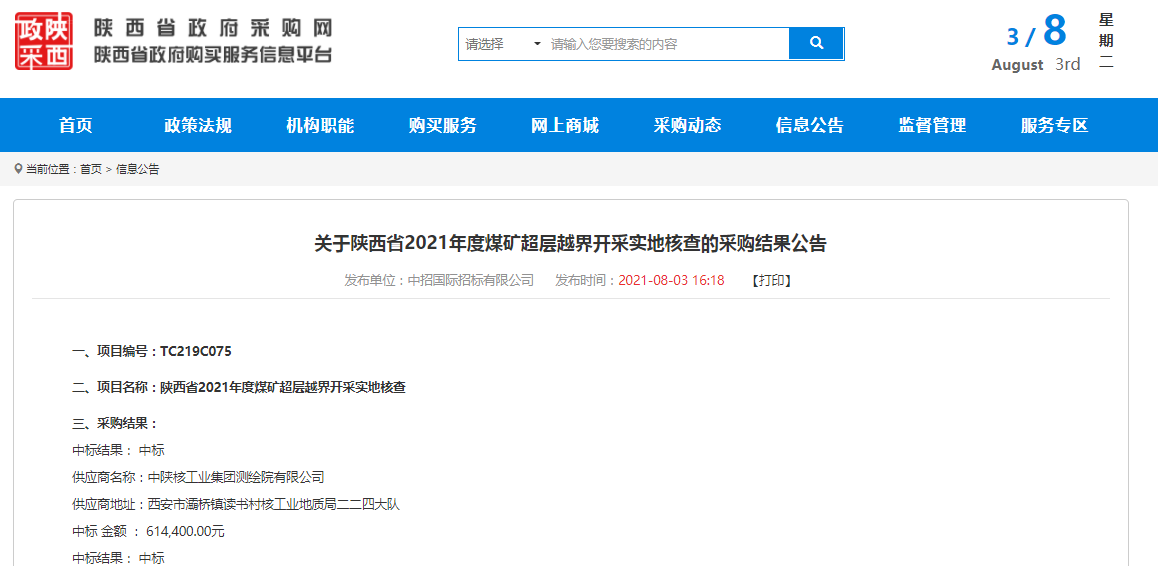
Task: Go to 首页 in the navigation bar
Action: pyautogui.click(x=76, y=125)
